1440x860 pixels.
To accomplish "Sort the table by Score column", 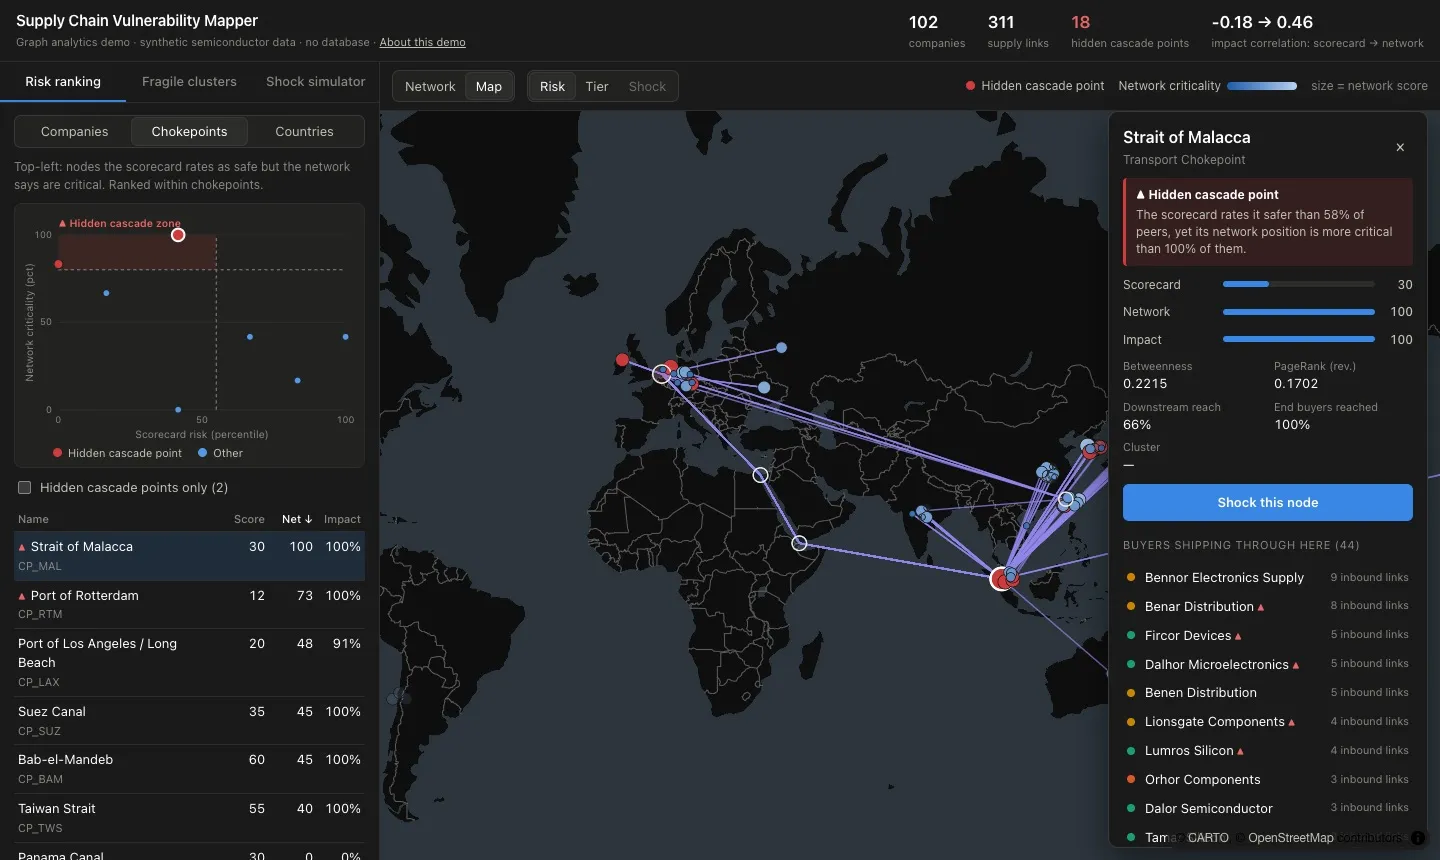I will [249, 520].
